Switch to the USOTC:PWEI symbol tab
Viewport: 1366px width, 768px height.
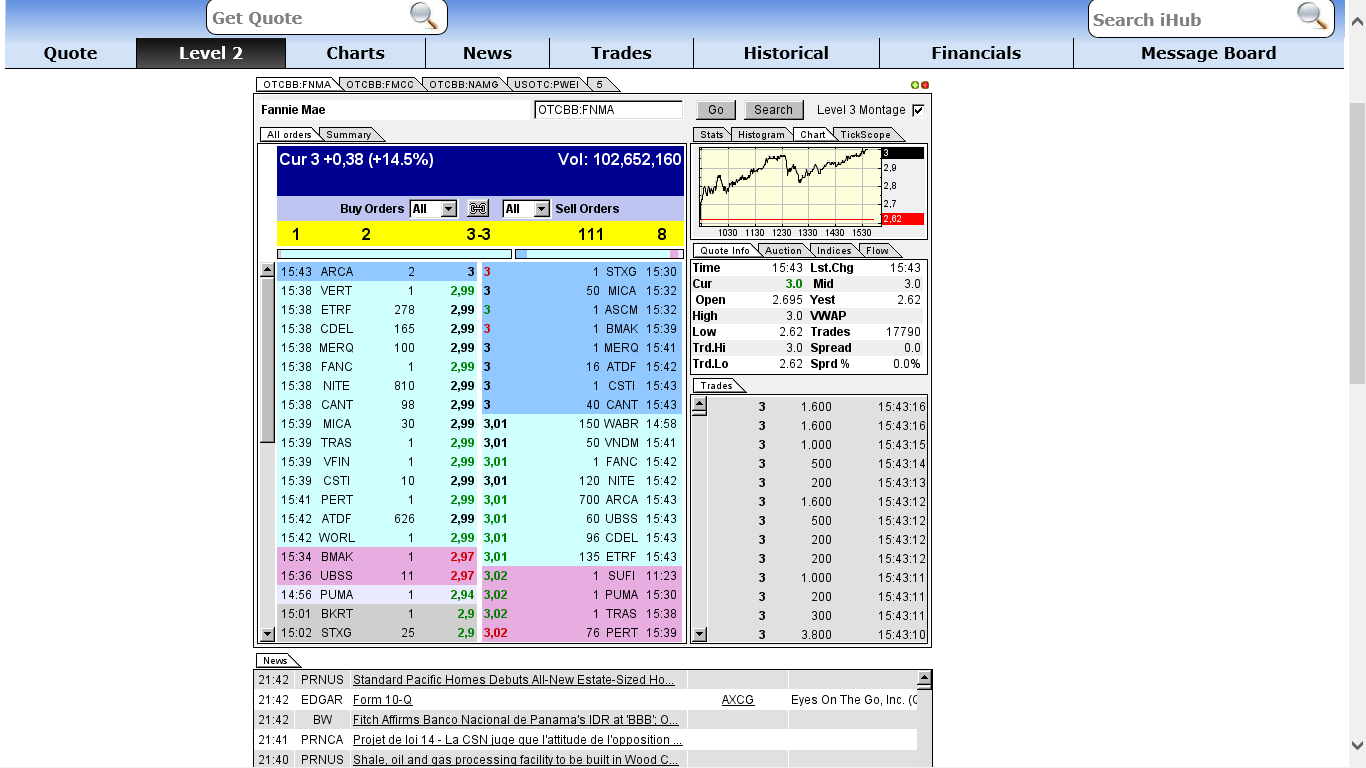pyautogui.click(x=546, y=85)
